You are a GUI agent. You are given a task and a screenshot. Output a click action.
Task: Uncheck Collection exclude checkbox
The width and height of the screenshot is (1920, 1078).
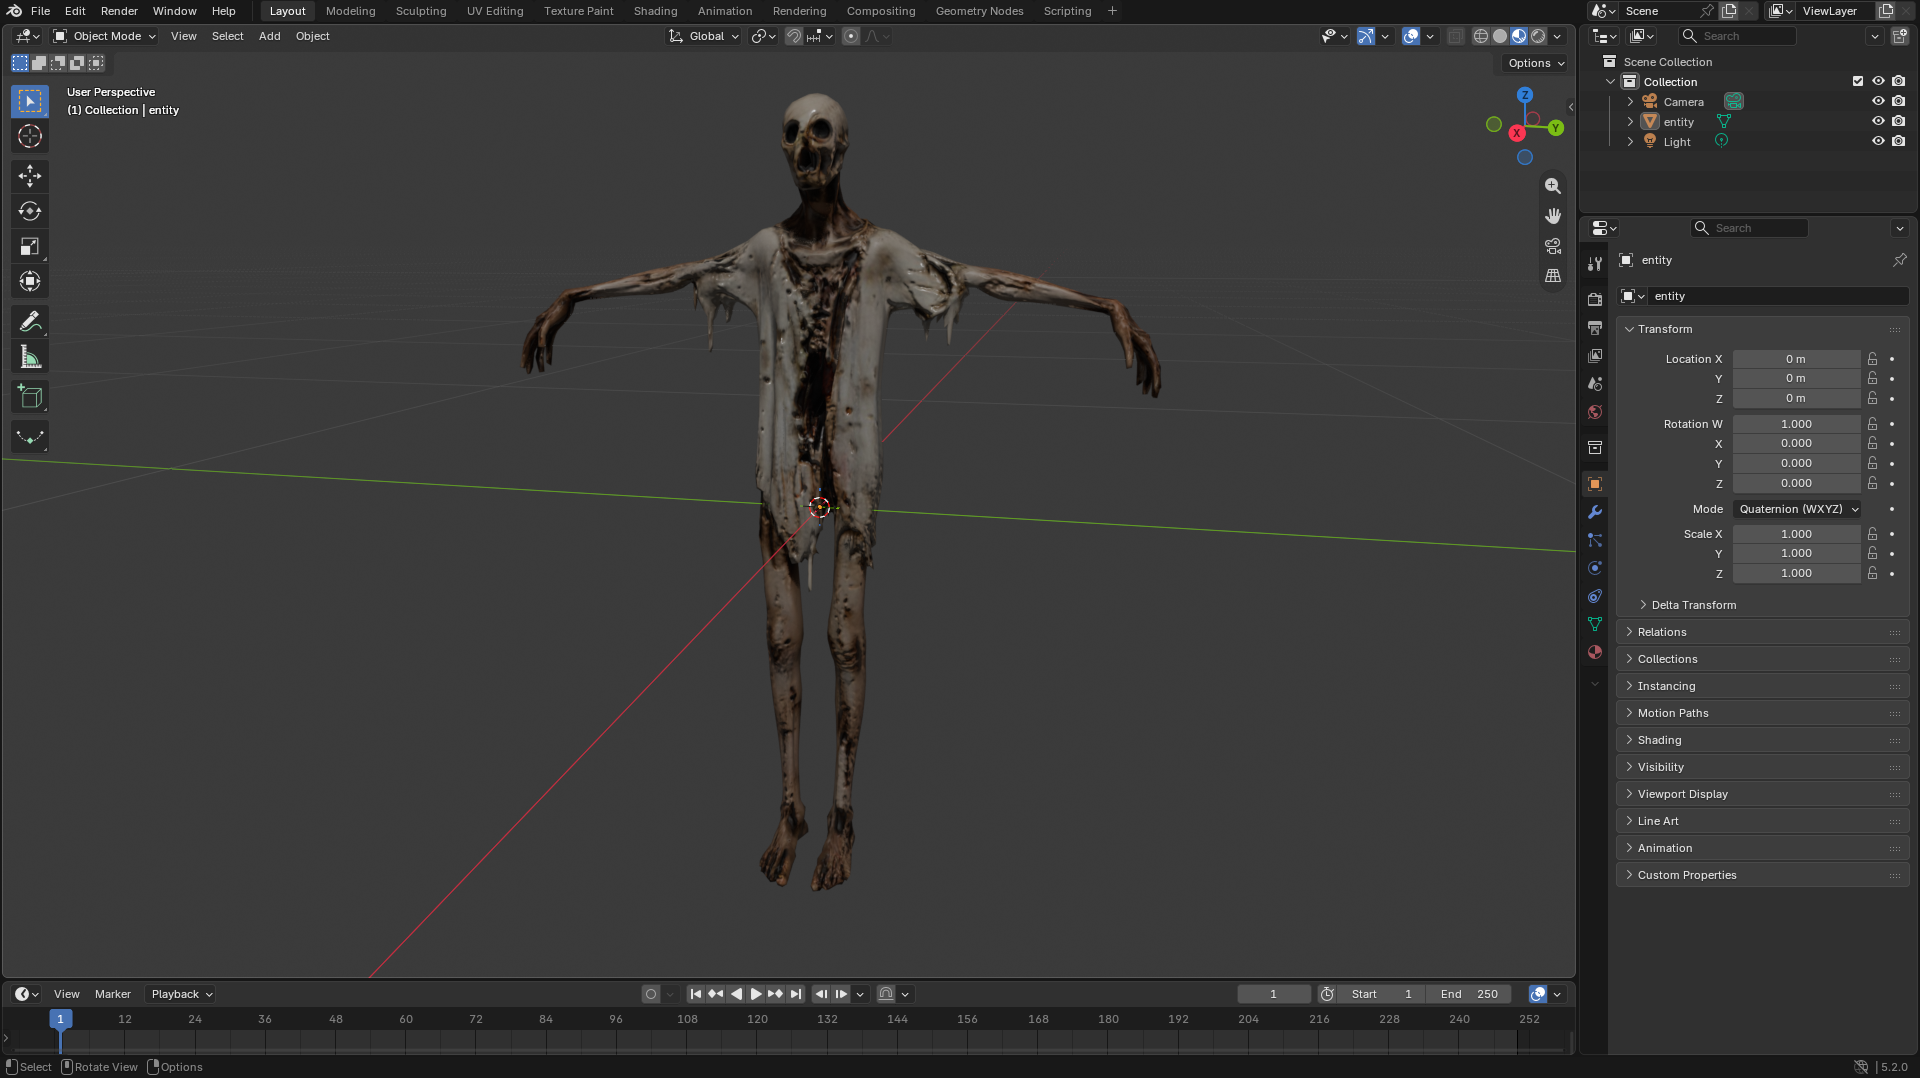[1858, 82]
